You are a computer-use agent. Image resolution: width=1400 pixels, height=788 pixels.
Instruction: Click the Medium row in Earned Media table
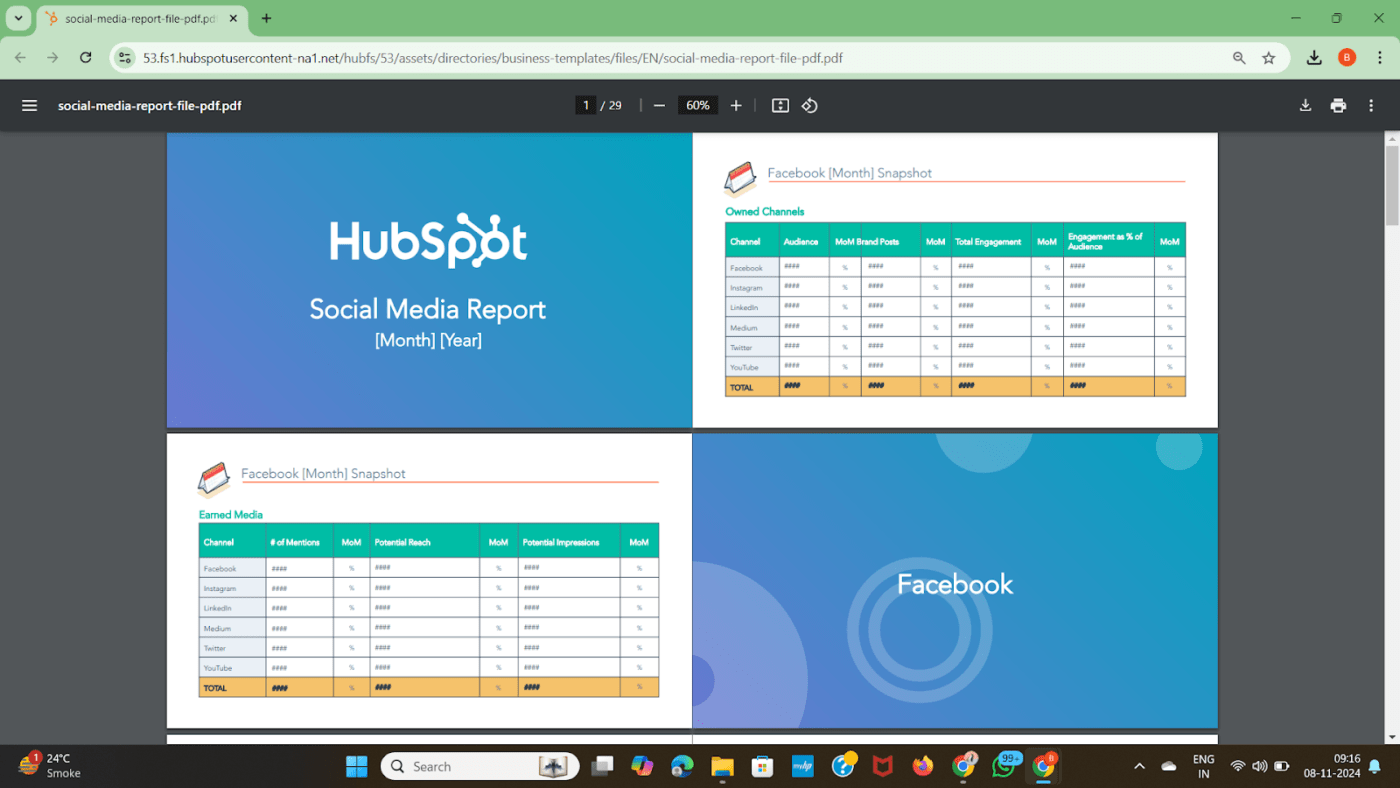(x=429, y=627)
